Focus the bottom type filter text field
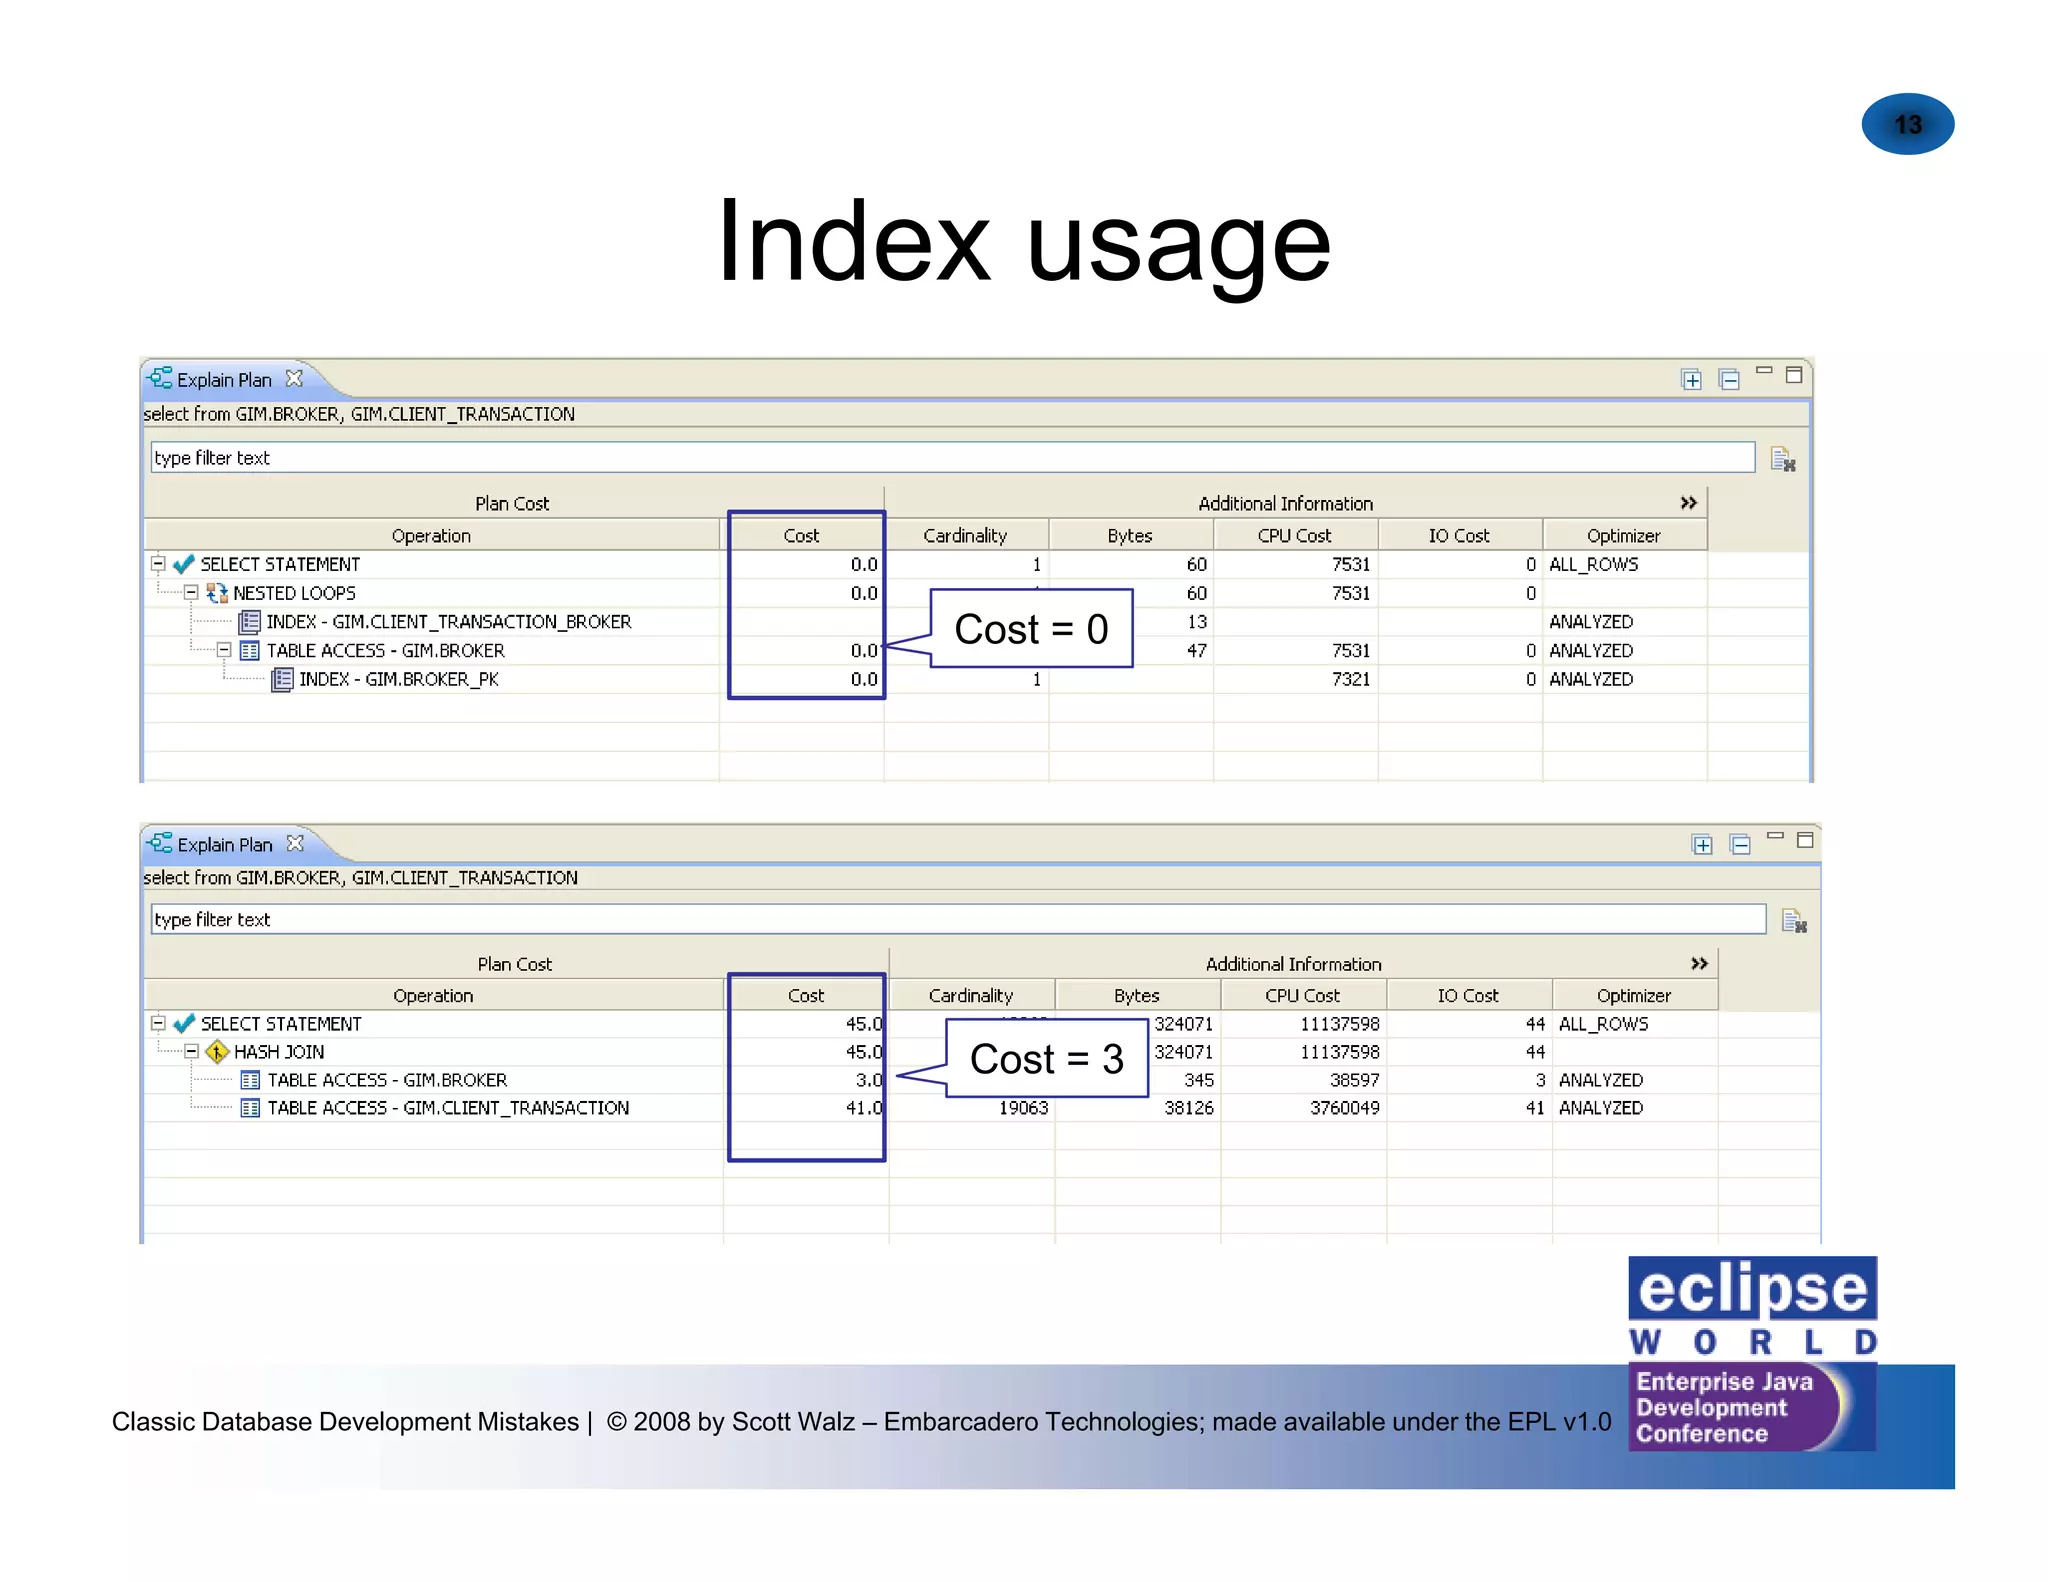Screen dimensions: 2048x1582 tap(958, 920)
